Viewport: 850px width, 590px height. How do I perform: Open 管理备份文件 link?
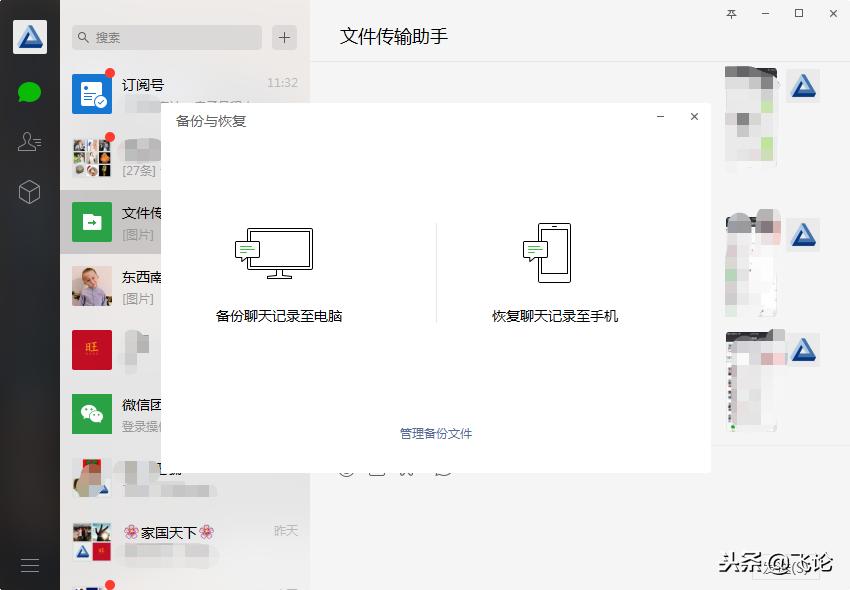435,434
